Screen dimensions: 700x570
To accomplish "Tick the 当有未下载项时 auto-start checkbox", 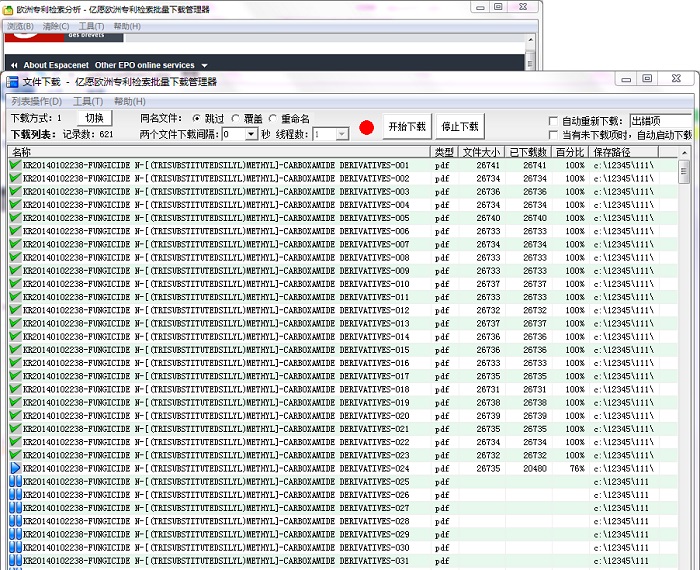I will (553, 135).
